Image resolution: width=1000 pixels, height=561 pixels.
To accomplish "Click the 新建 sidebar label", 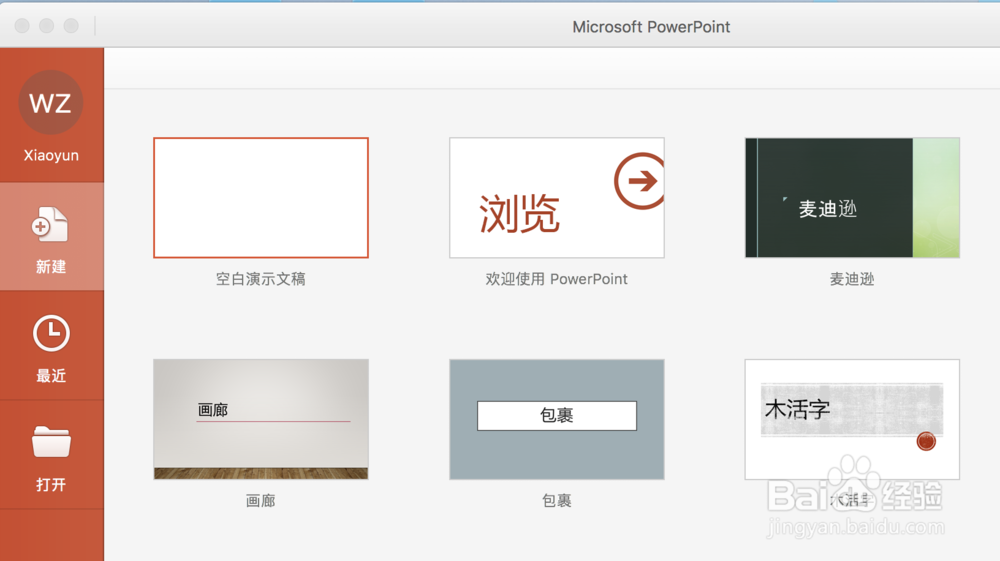I will (51, 266).
